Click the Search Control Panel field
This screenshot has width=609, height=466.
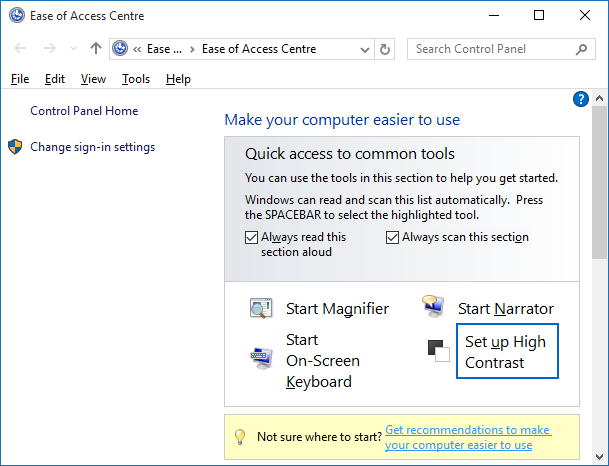[x=492, y=48]
